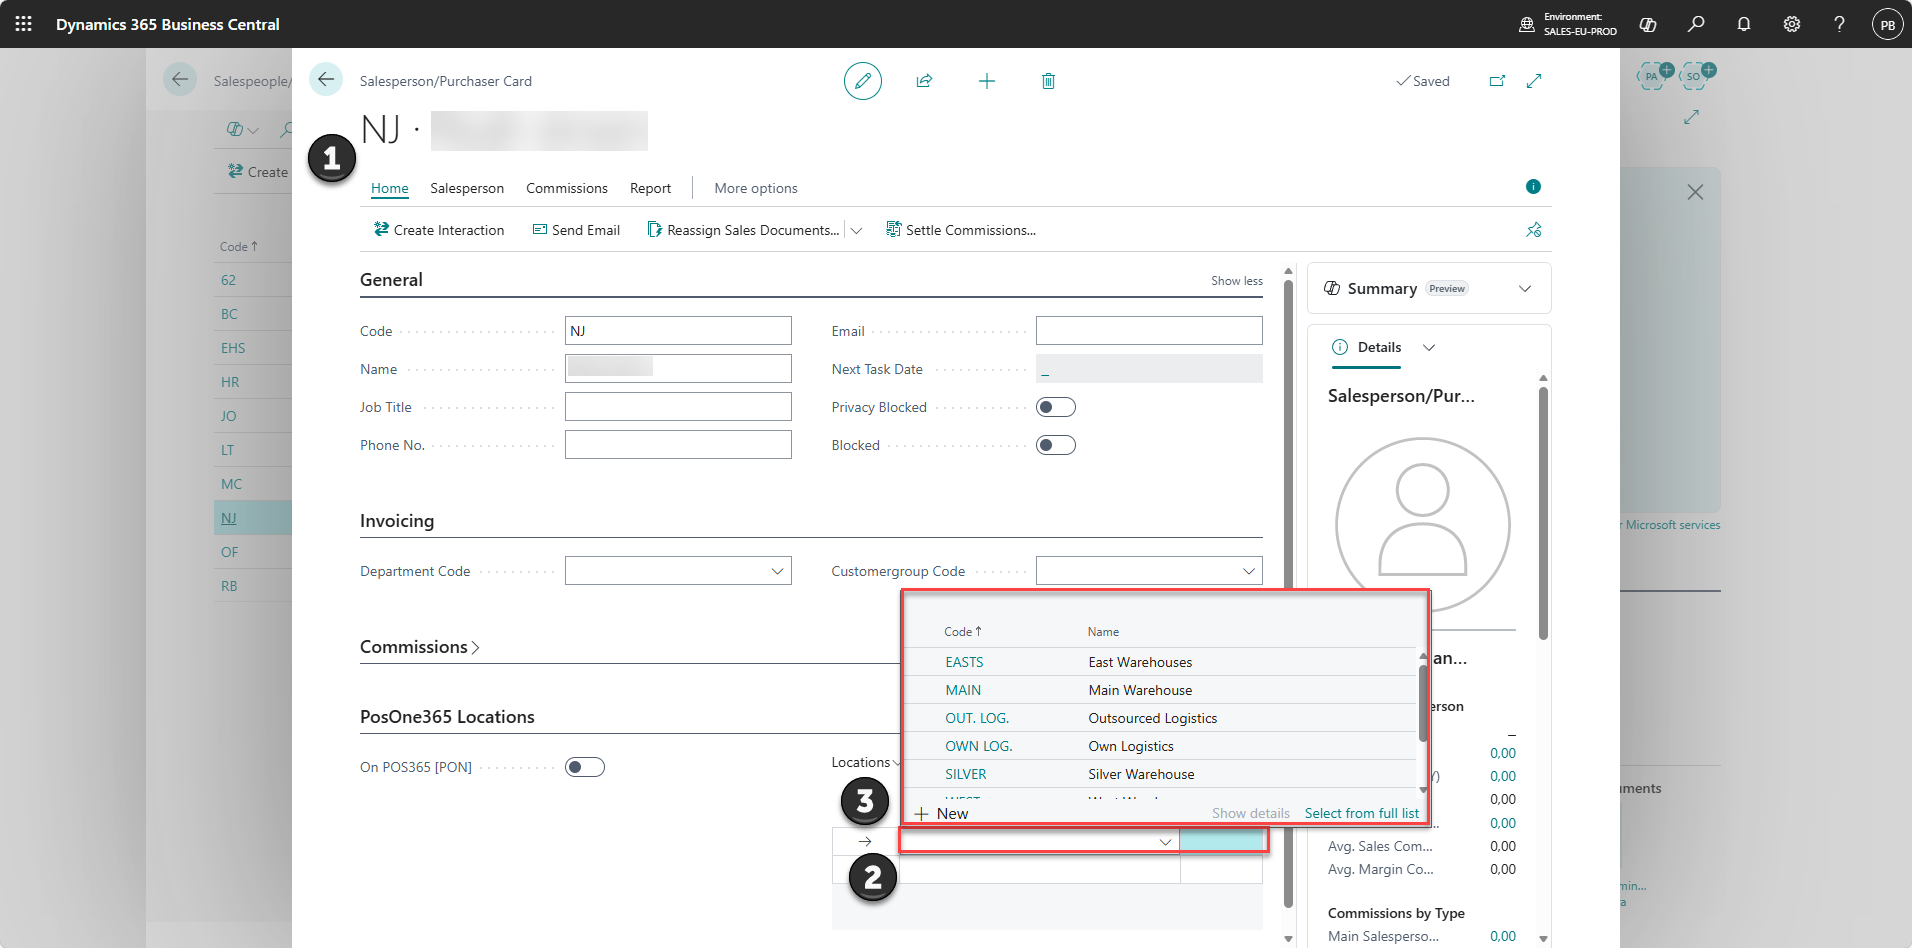Open card in new window icon
The width and height of the screenshot is (1912, 948).
[1497, 81]
